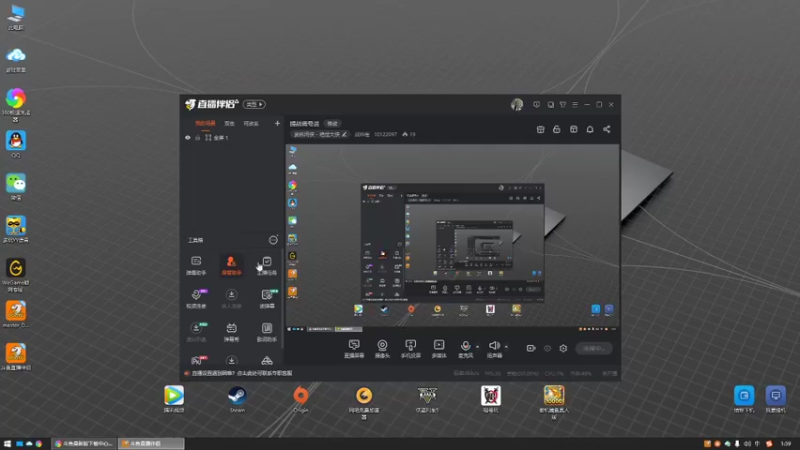This screenshot has height=450, width=800.
Task: Open the 读弹幕 read-danmaku tool
Action: point(267,298)
